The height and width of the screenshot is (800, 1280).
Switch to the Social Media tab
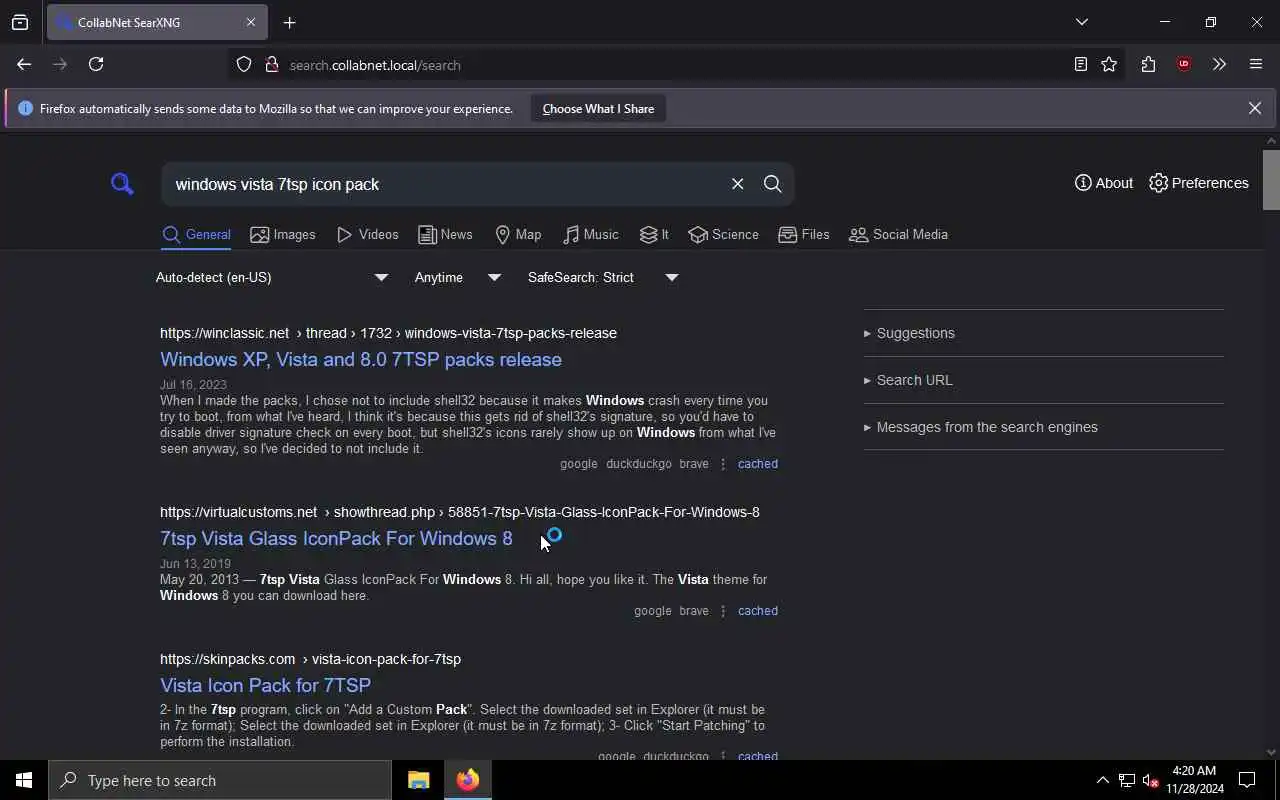pos(898,234)
